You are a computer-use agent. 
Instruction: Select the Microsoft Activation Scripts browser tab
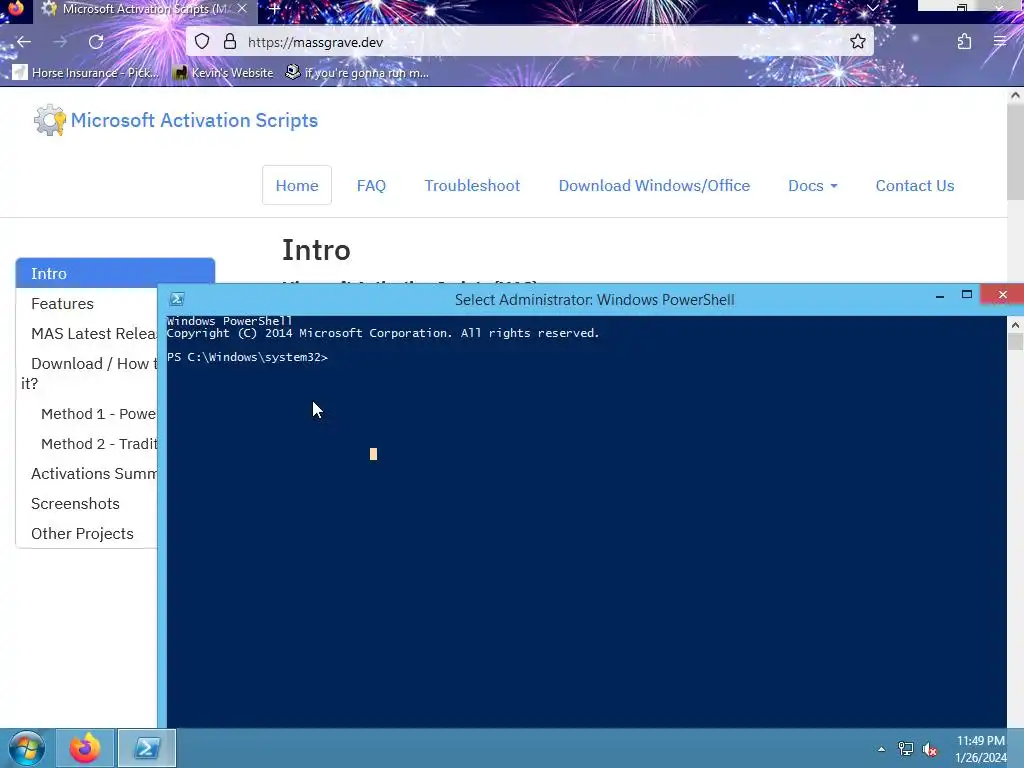click(145, 9)
